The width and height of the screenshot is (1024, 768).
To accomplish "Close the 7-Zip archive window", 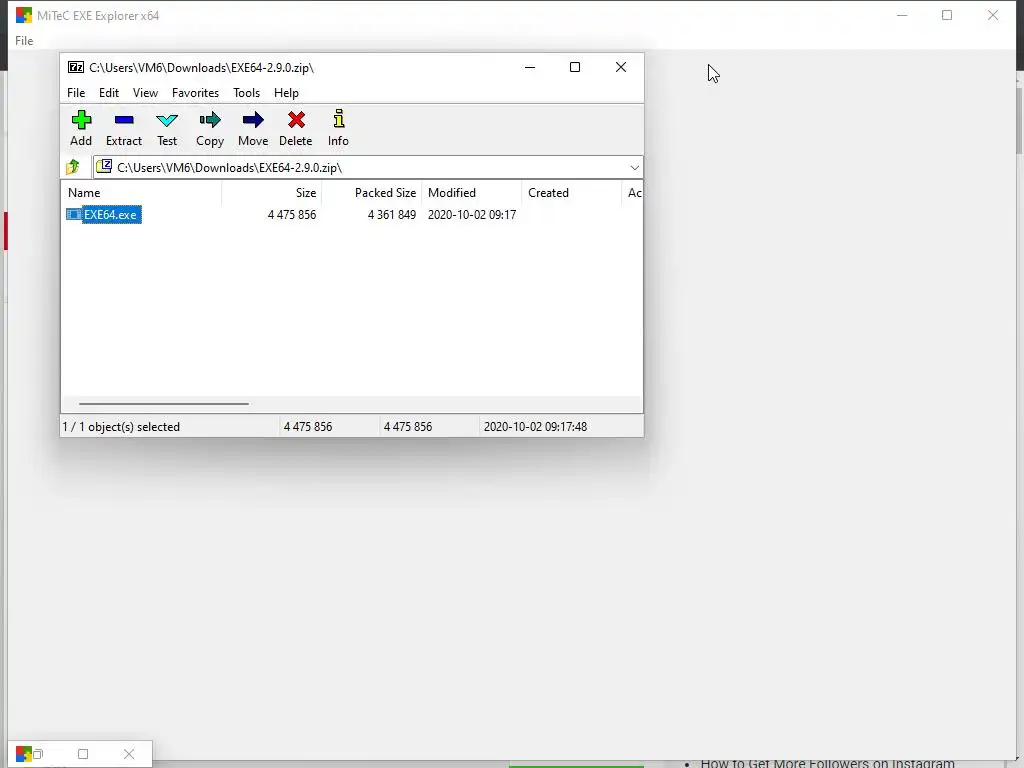I will (x=621, y=67).
